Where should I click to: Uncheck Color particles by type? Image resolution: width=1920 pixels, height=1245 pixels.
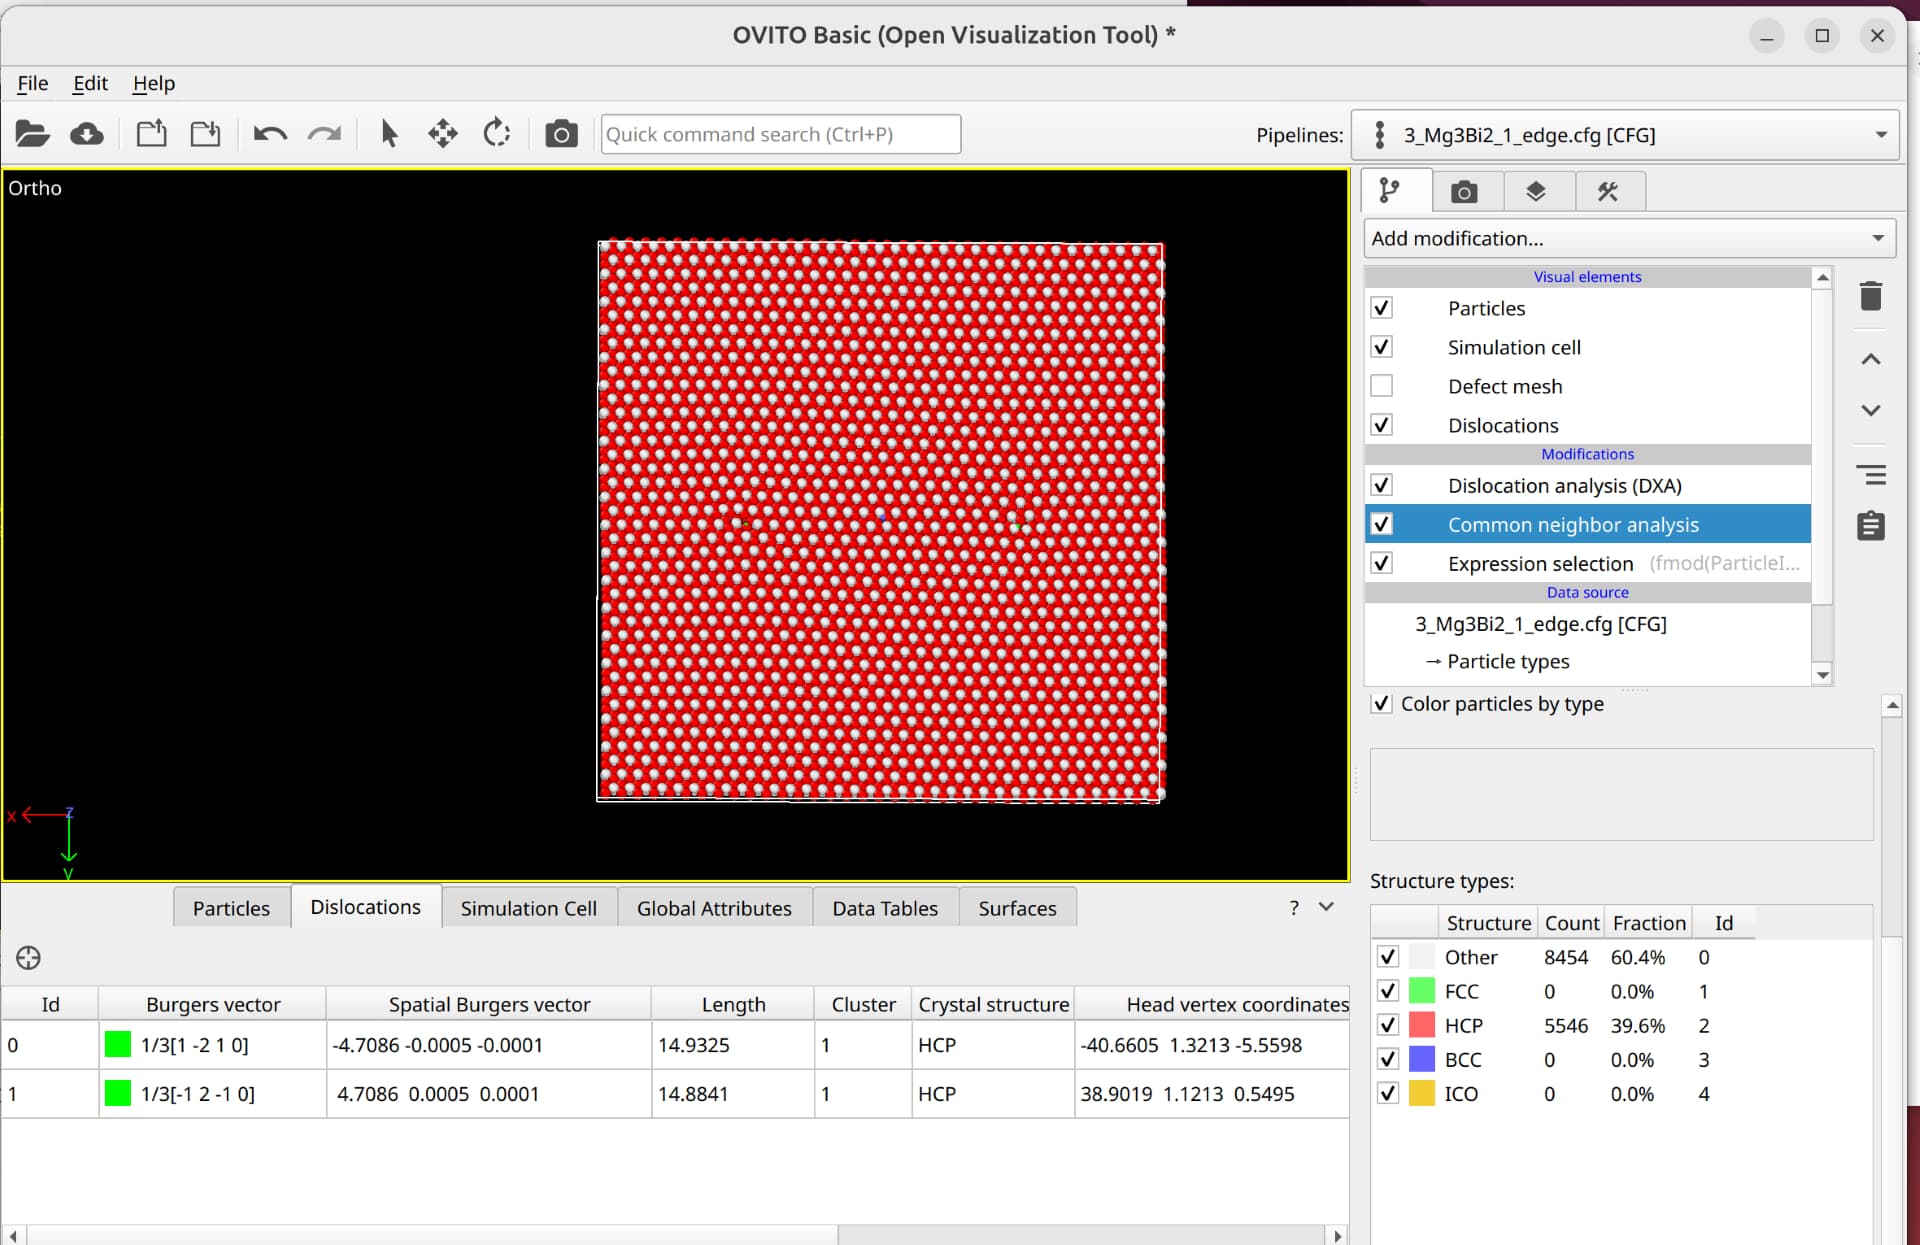(1382, 704)
